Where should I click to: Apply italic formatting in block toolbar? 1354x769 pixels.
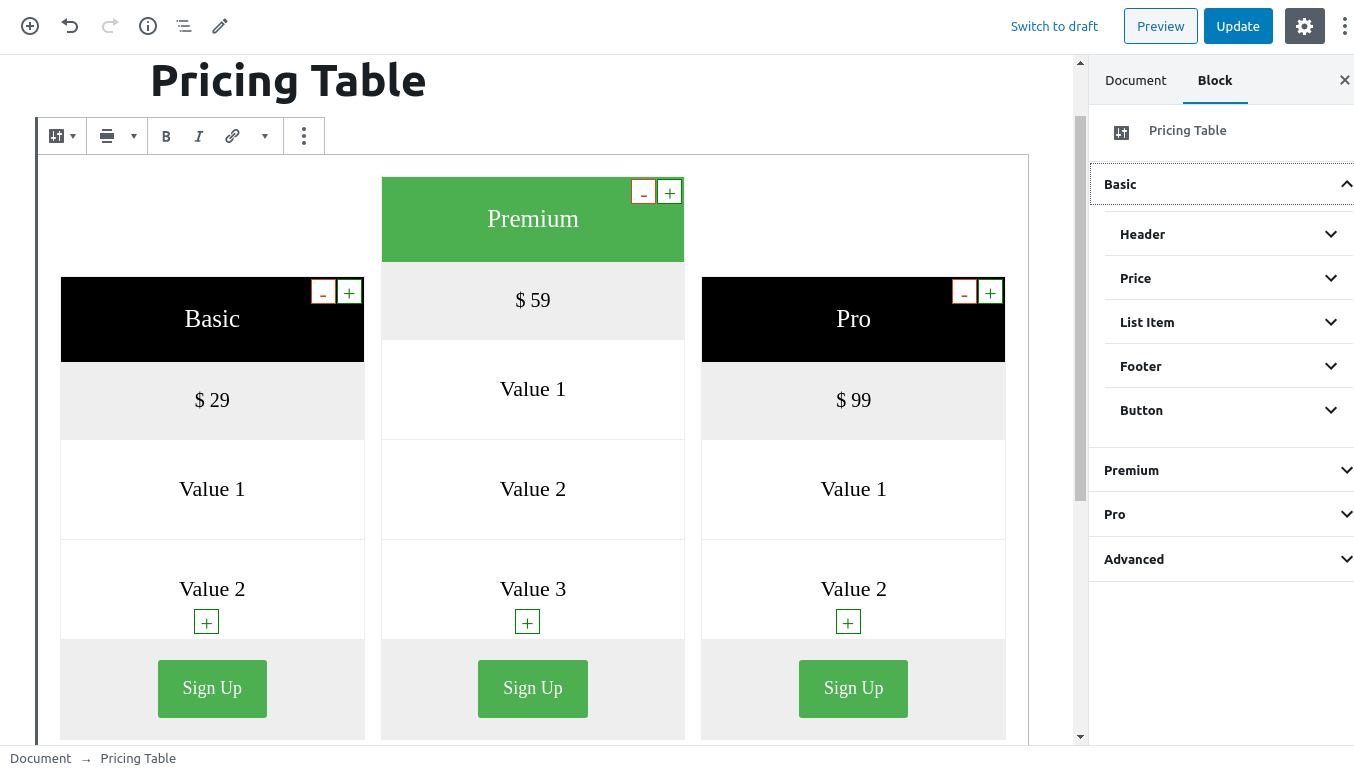point(199,136)
